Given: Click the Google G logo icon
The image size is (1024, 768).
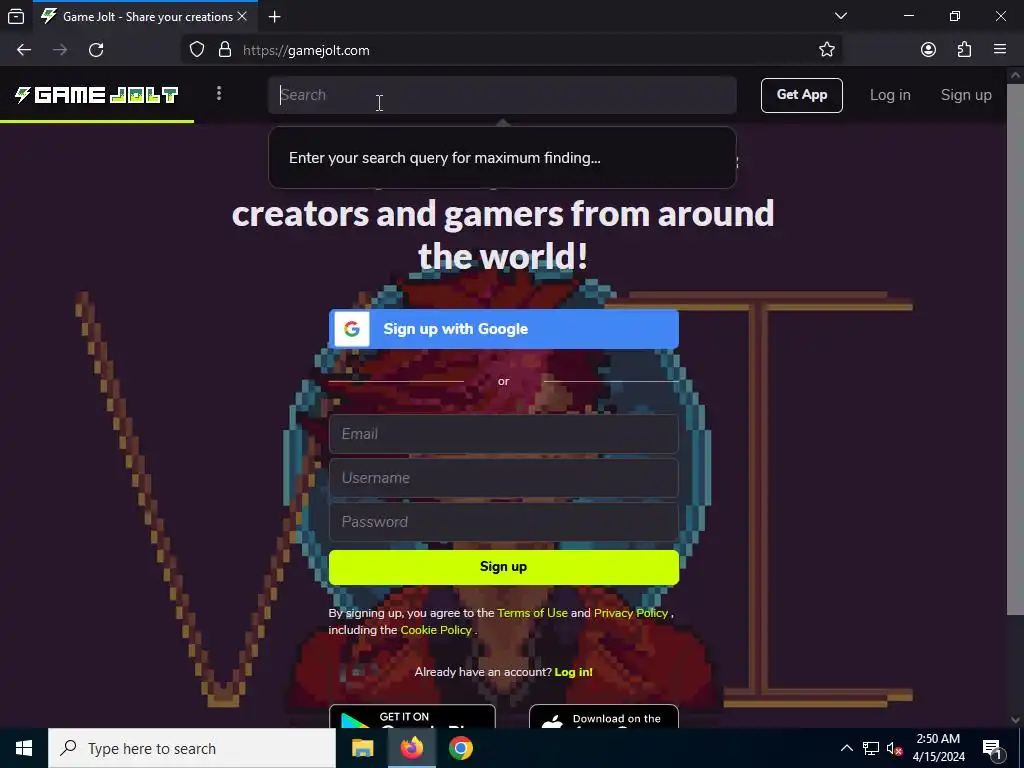Looking at the screenshot, I should click(352, 329).
